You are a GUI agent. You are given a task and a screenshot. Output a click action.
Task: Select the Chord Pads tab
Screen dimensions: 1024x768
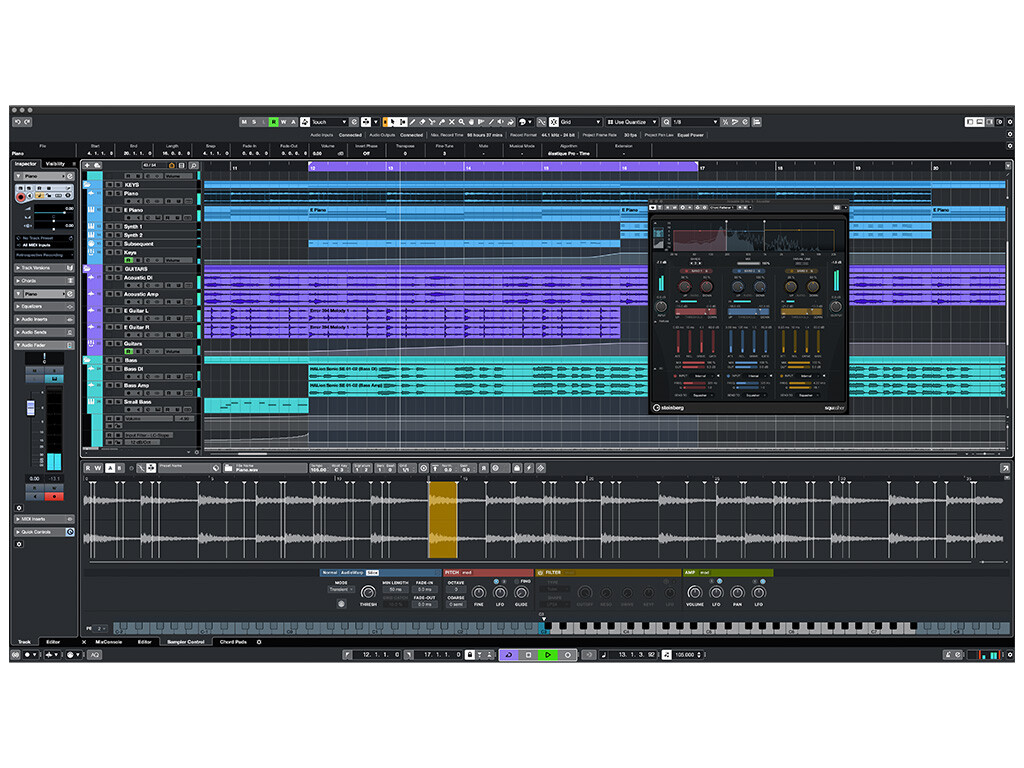point(233,641)
